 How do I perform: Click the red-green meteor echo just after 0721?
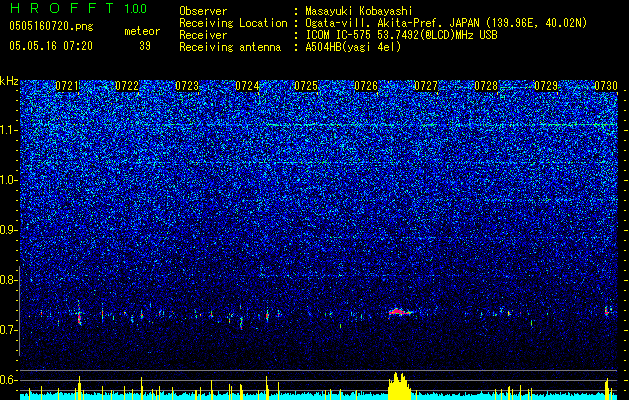(x=79, y=314)
